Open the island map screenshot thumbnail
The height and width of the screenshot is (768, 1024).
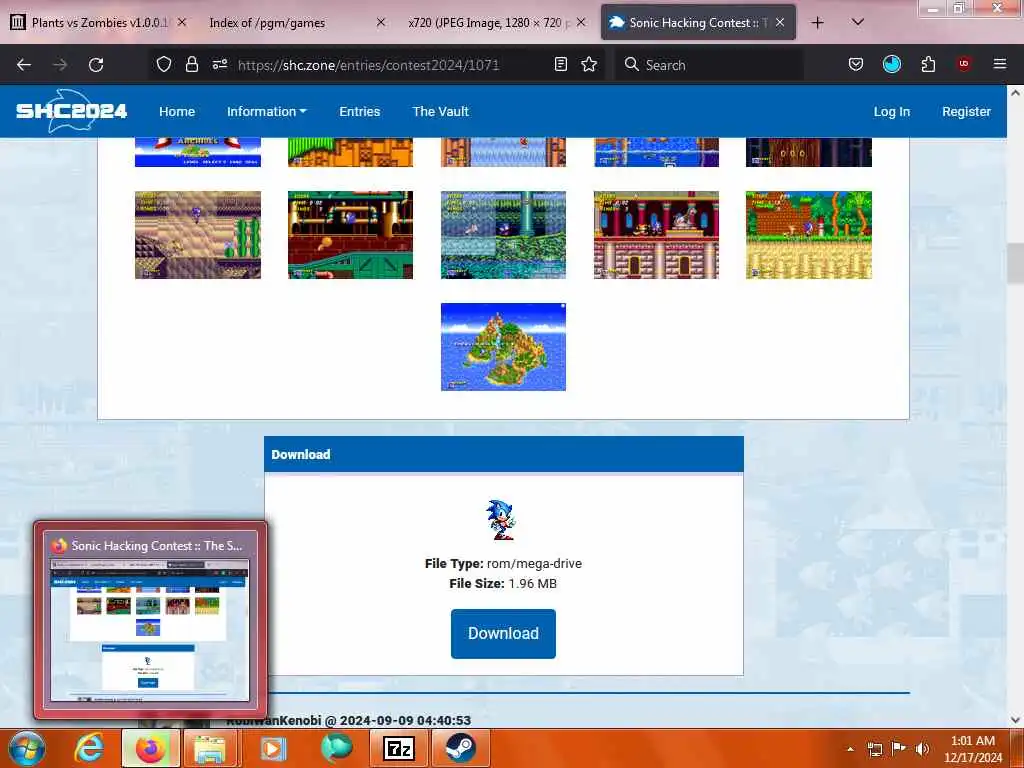[504, 347]
